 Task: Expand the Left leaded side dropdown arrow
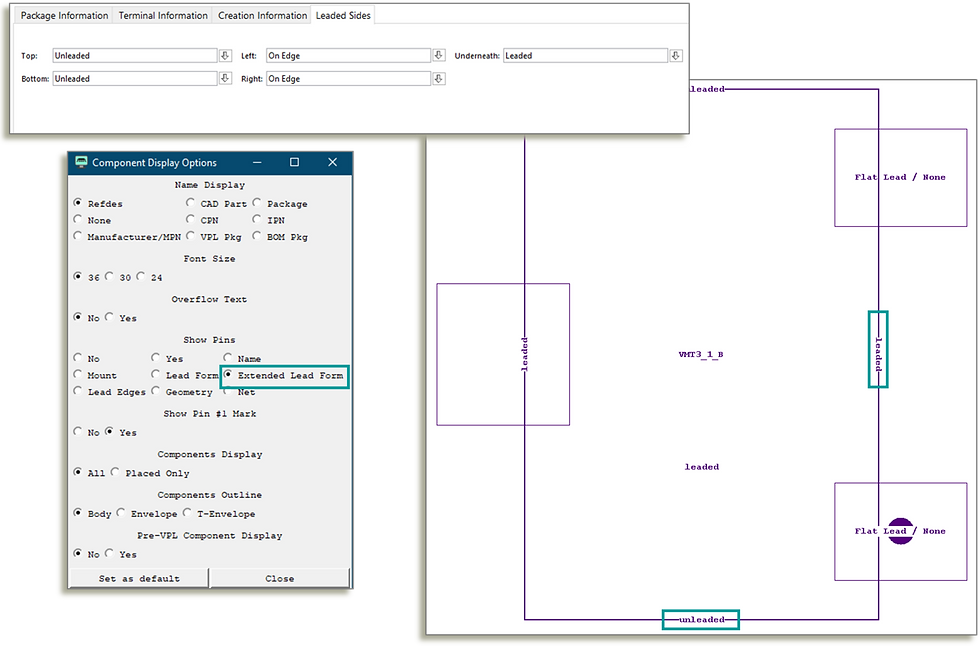pyautogui.click(x=439, y=56)
